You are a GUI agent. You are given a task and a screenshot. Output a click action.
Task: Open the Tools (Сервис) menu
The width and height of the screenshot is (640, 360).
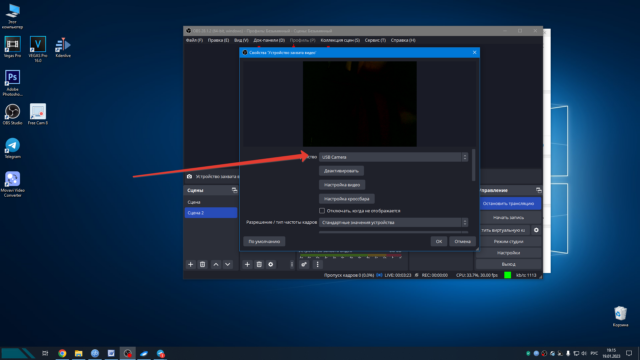(x=375, y=40)
